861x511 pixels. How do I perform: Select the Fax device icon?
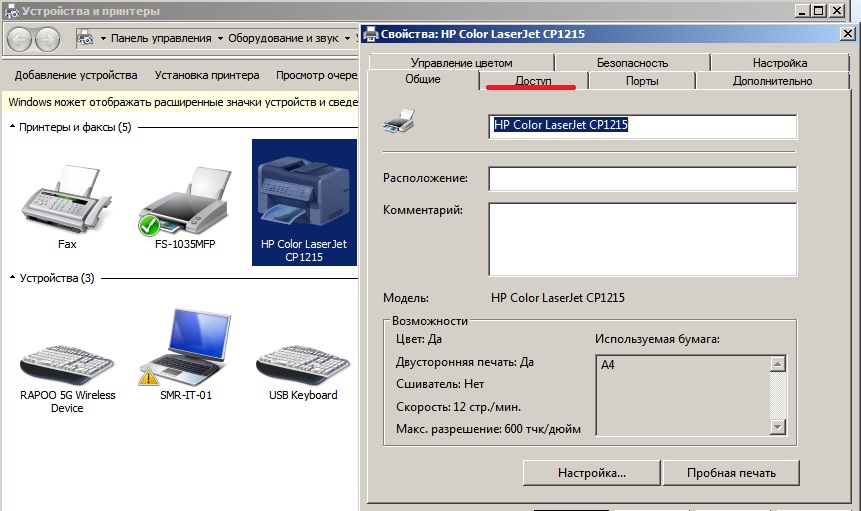pos(66,200)
